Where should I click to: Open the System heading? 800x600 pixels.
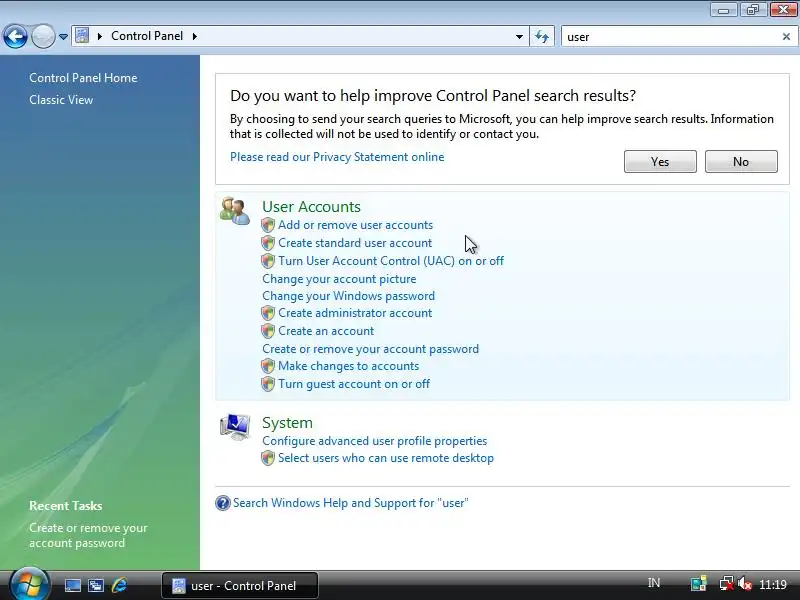(287, 423)
